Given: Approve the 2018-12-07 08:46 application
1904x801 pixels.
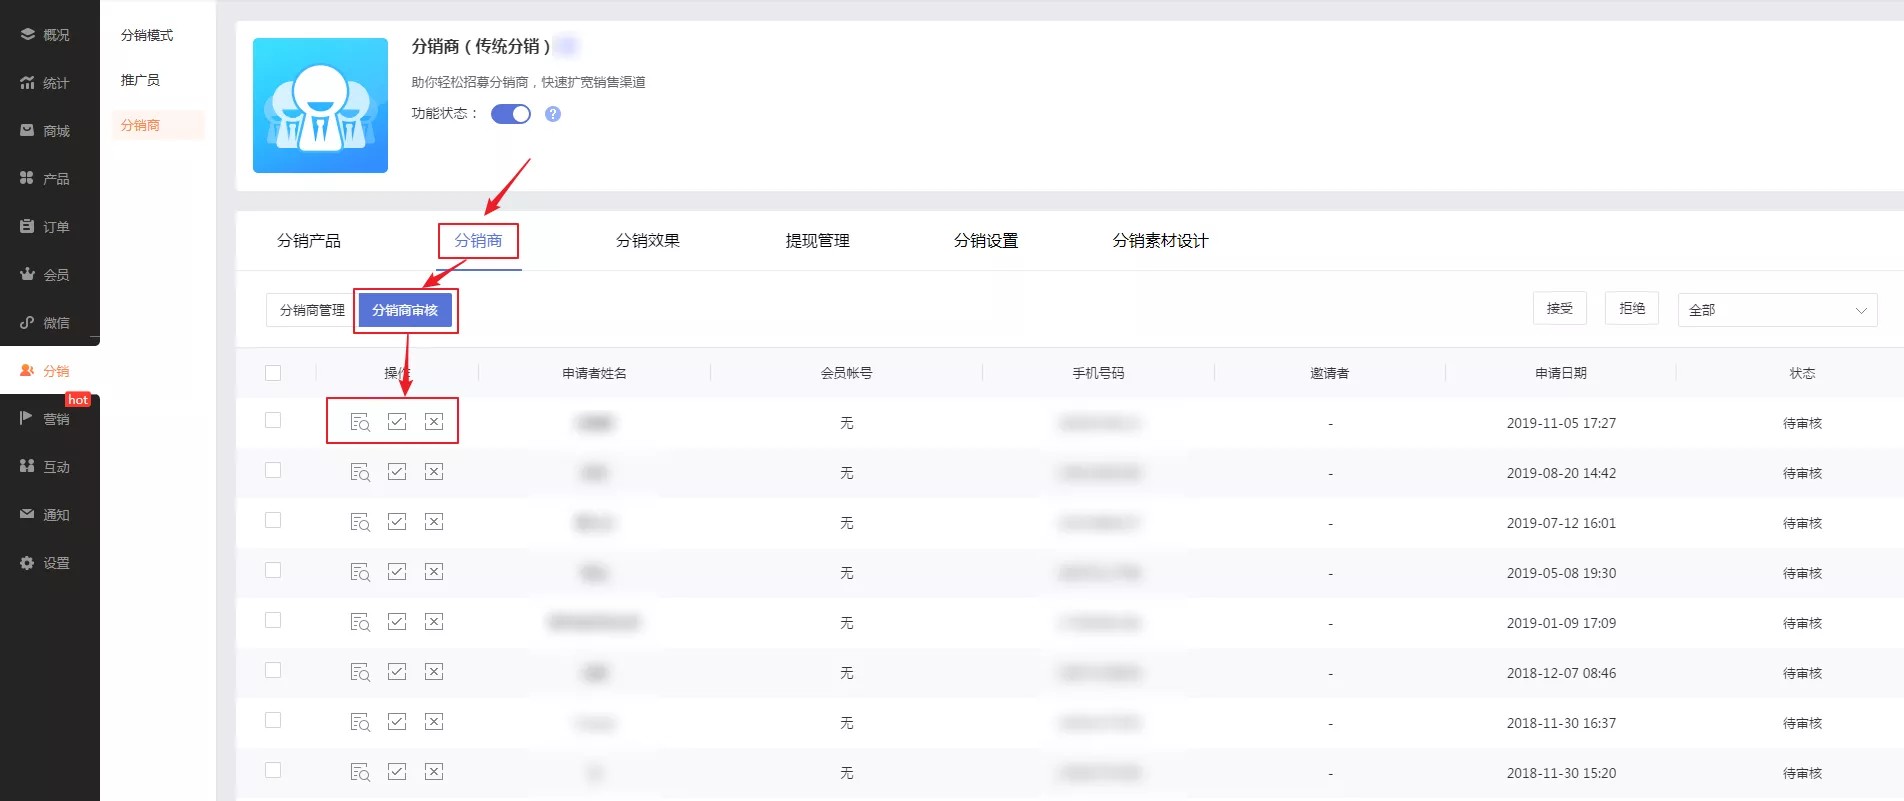Looking at the screenshot, I should 397,671.
